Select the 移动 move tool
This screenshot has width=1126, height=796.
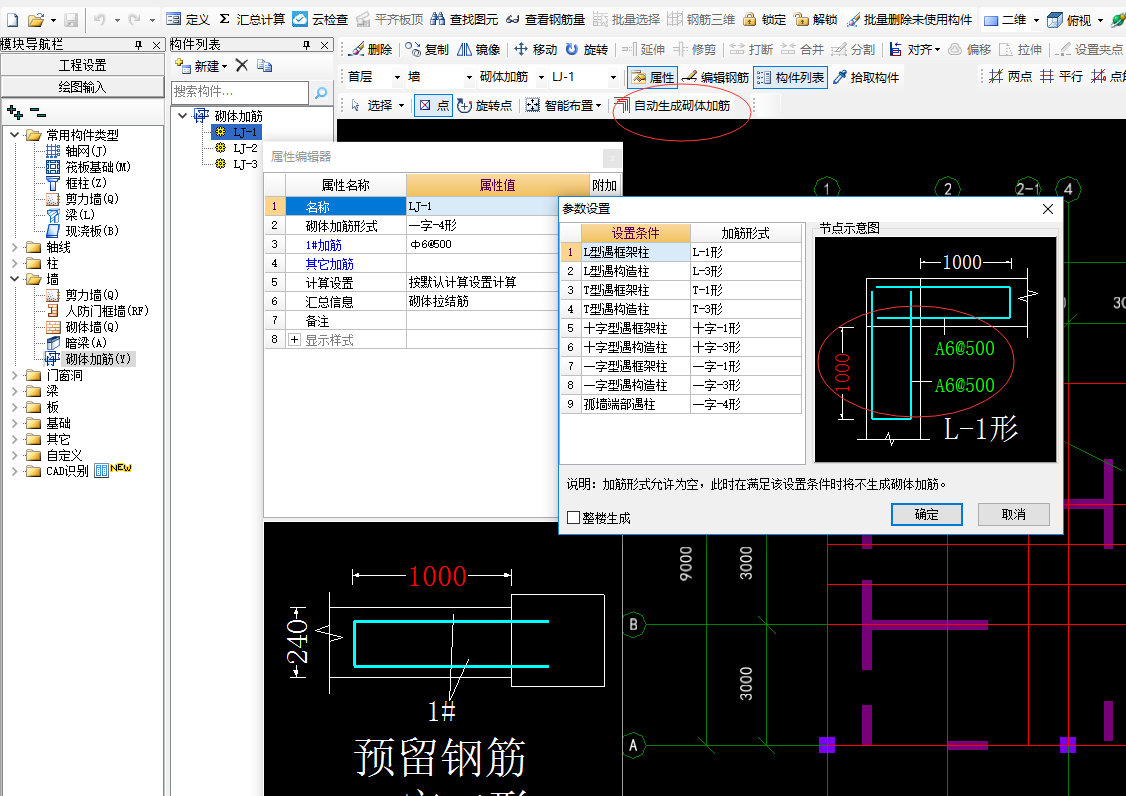point(536,50)
